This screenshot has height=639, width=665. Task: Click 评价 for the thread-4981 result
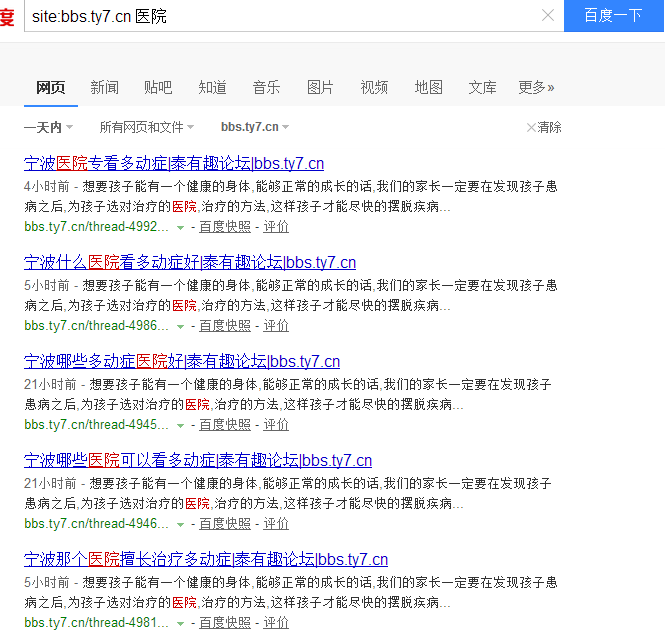pyautogui.click(x=276, y=622)
